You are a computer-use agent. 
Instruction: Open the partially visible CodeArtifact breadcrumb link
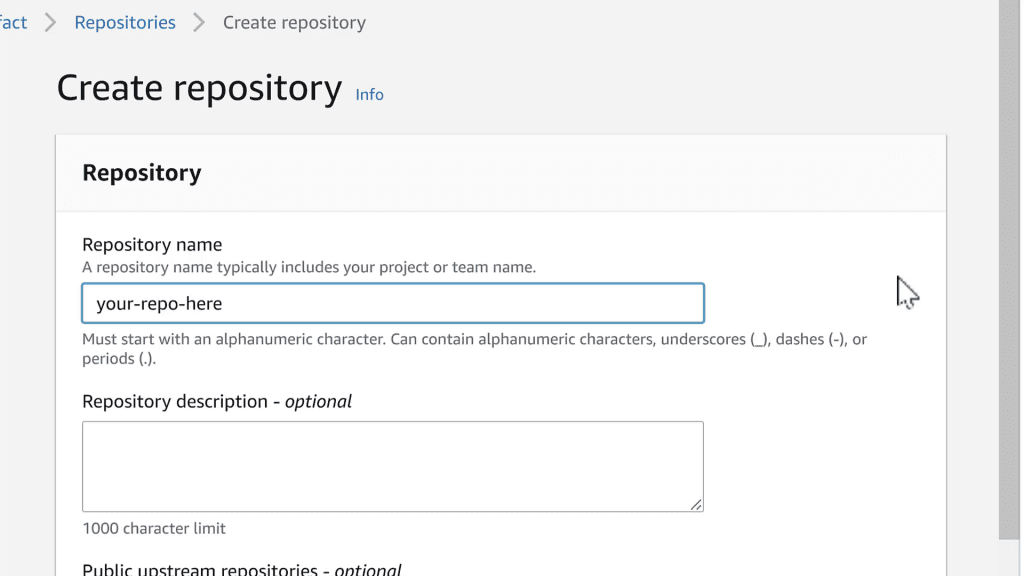[13, 22]
